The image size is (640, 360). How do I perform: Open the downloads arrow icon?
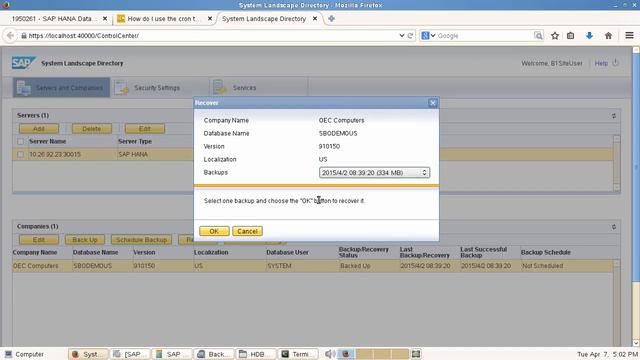pos(589,36)
